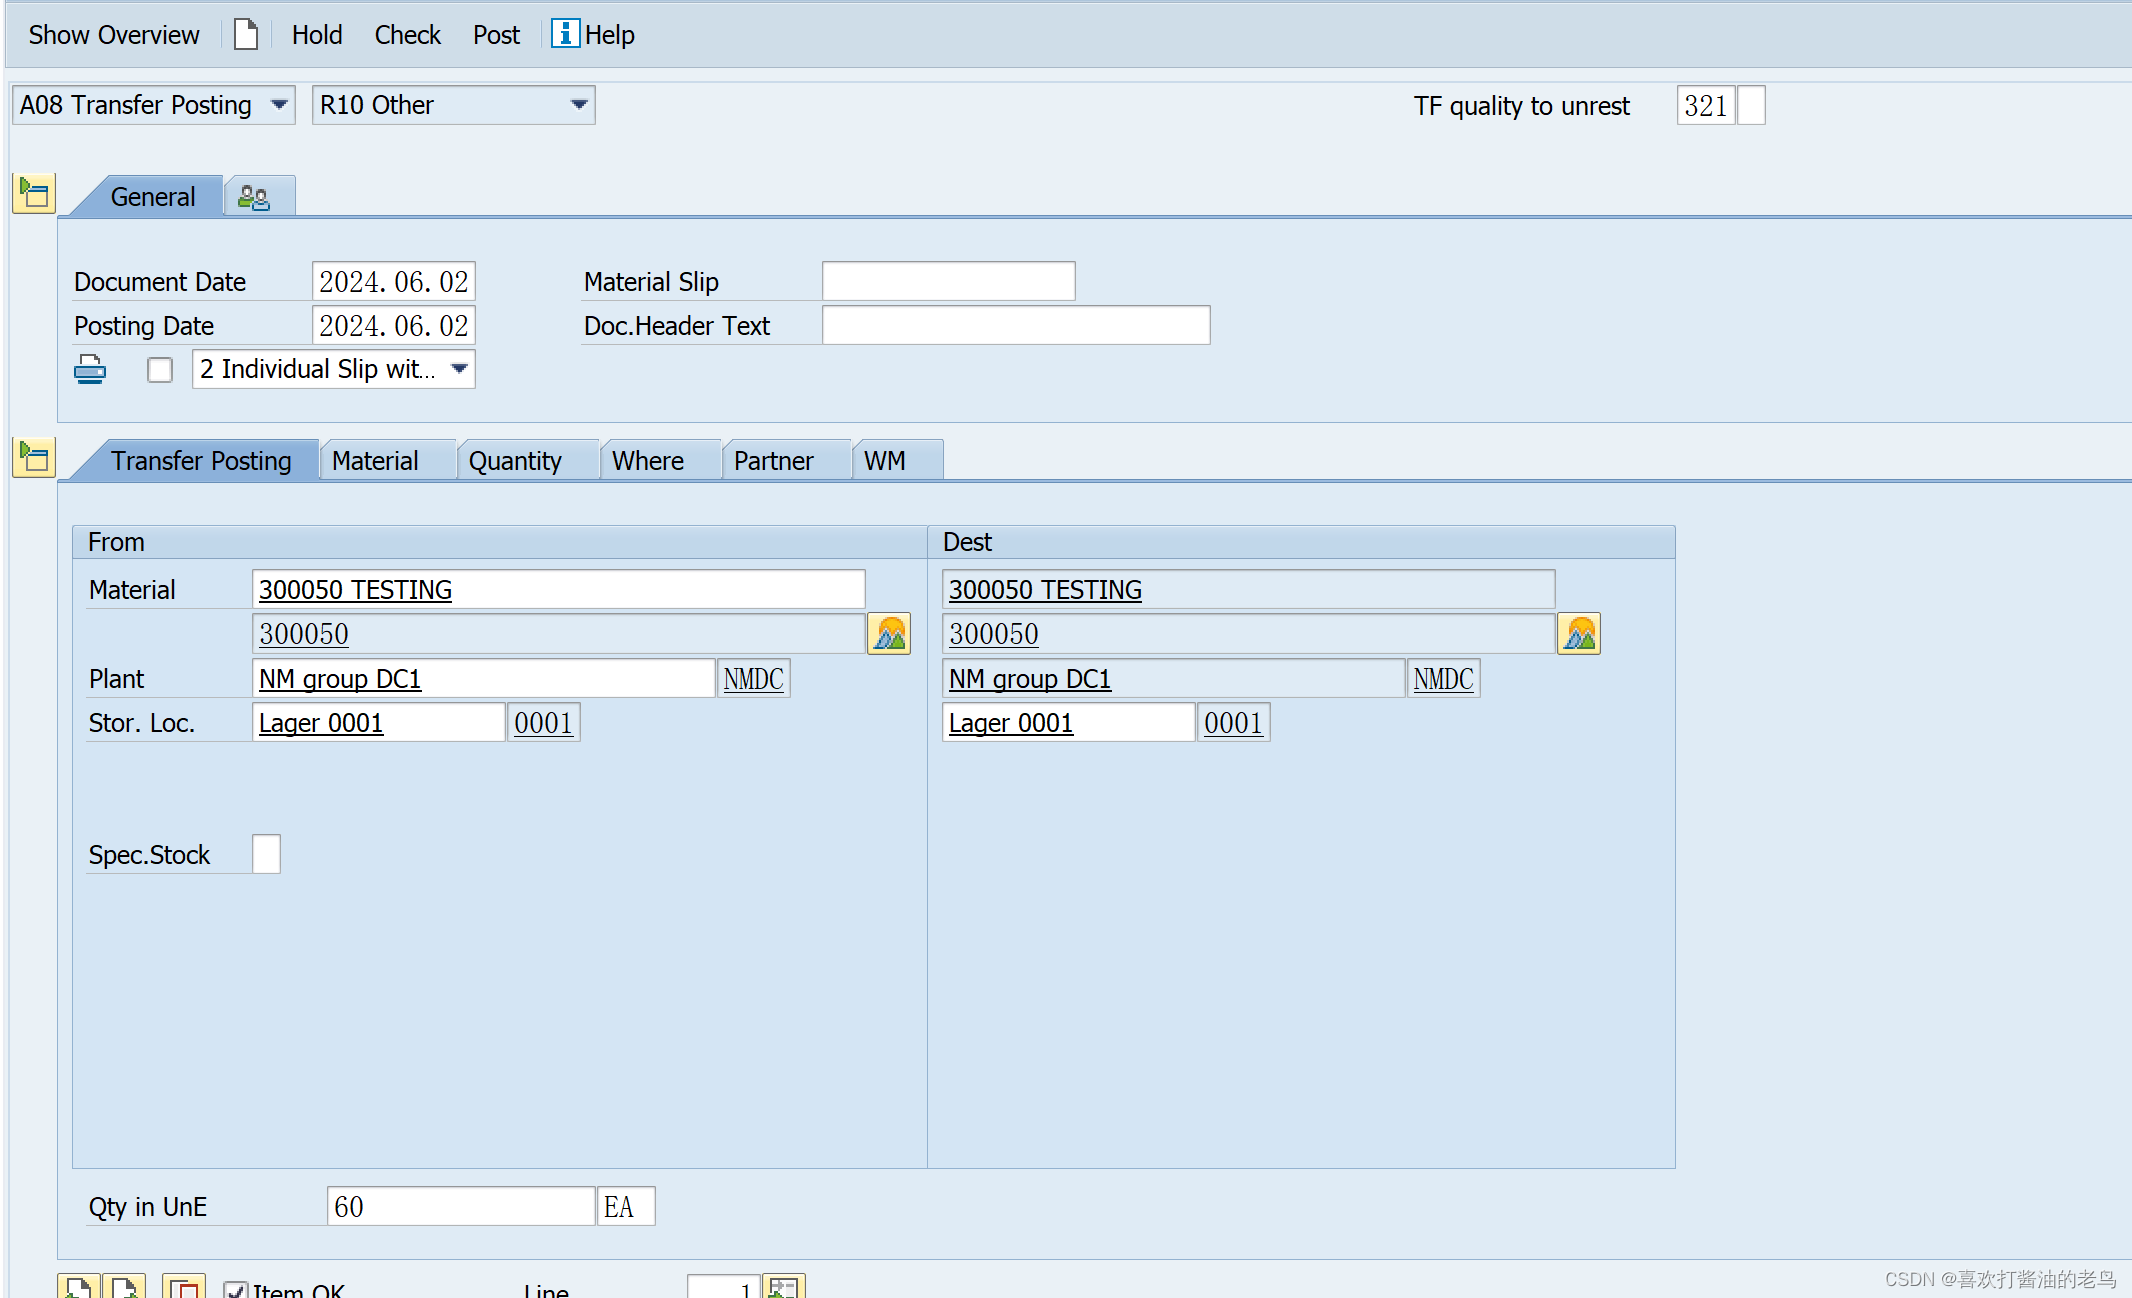Click the delete item icon at the bottom

[184, 1288]
